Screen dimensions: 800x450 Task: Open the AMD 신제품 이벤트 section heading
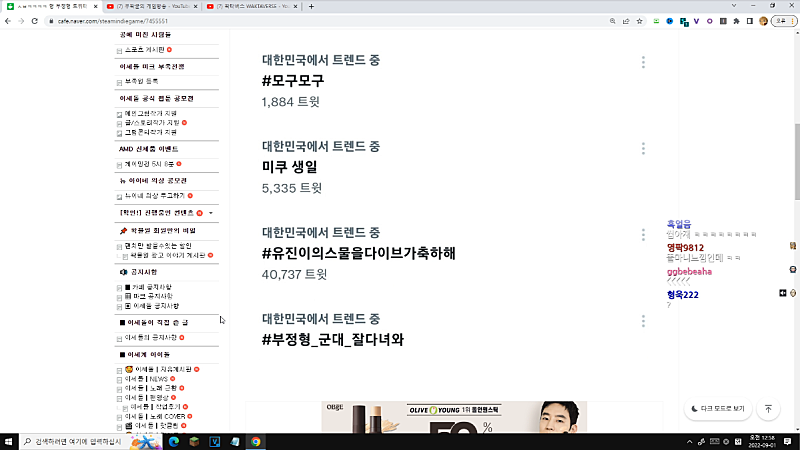tap(148, 149)
